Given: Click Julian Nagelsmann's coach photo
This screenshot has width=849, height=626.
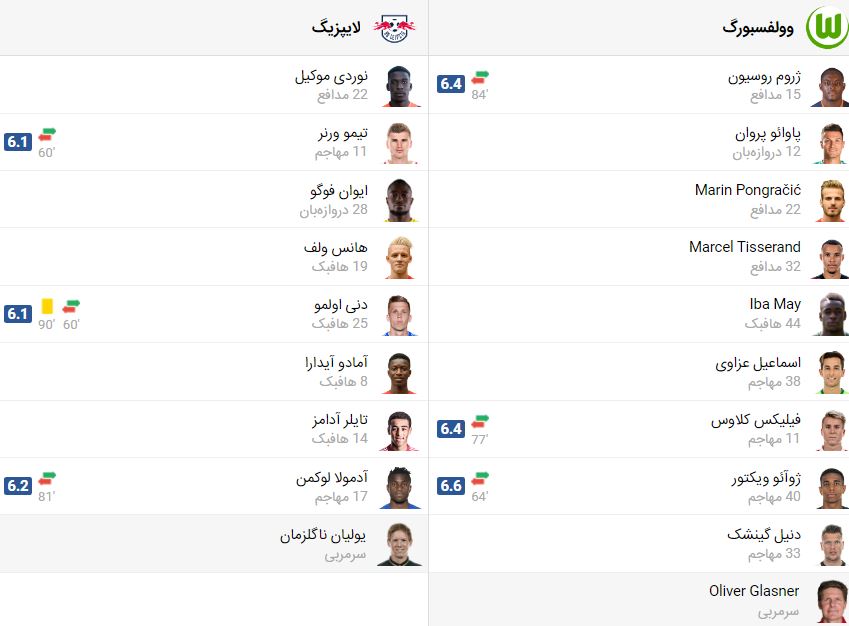Looking at the screenshot, I should pyautogui.click(x=400, y=544).
